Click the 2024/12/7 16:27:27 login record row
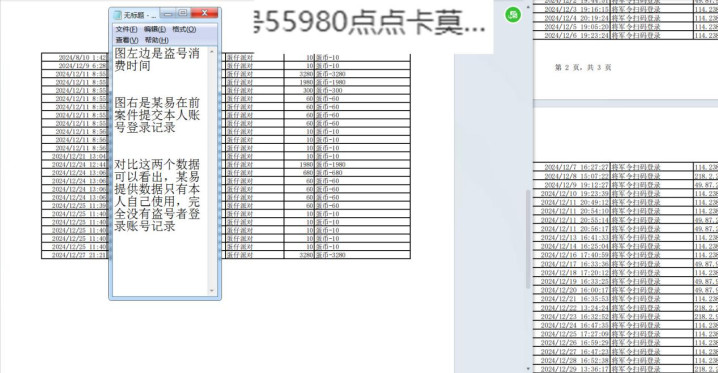Viewport: 718px width, 373px height. click(626, 168)
